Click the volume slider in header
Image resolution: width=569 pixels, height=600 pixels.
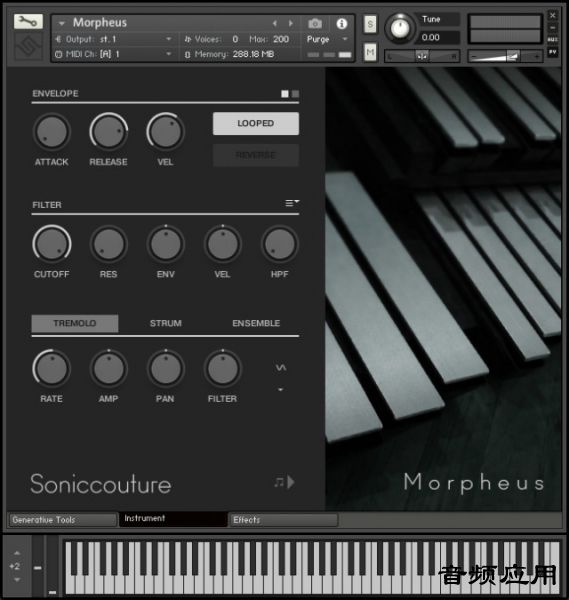pos(505,56)
